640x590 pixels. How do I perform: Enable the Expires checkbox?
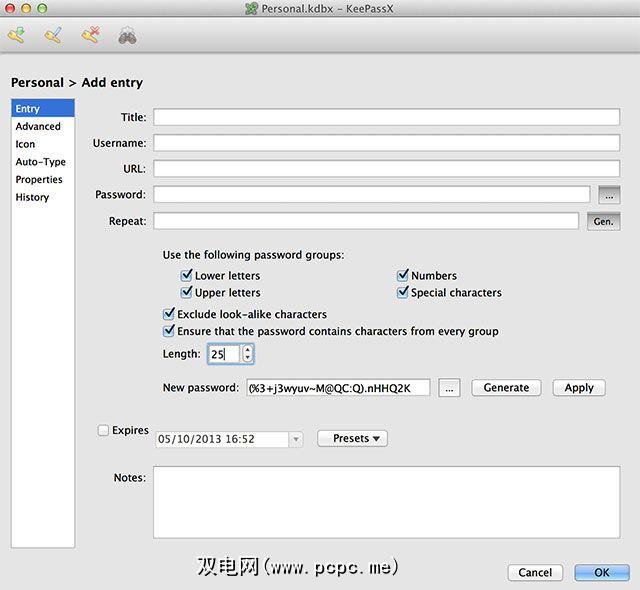coord(104,431)
